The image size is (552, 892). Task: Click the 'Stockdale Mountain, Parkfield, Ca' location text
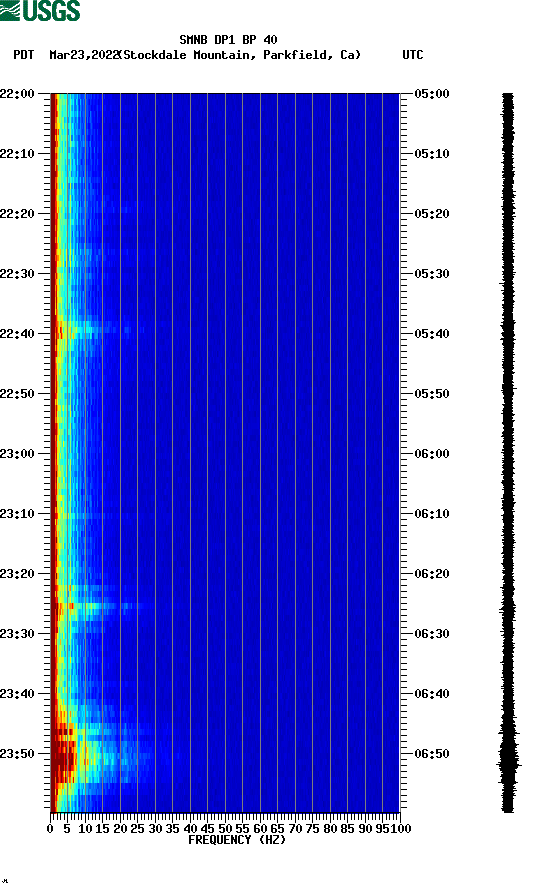[242, 55]
